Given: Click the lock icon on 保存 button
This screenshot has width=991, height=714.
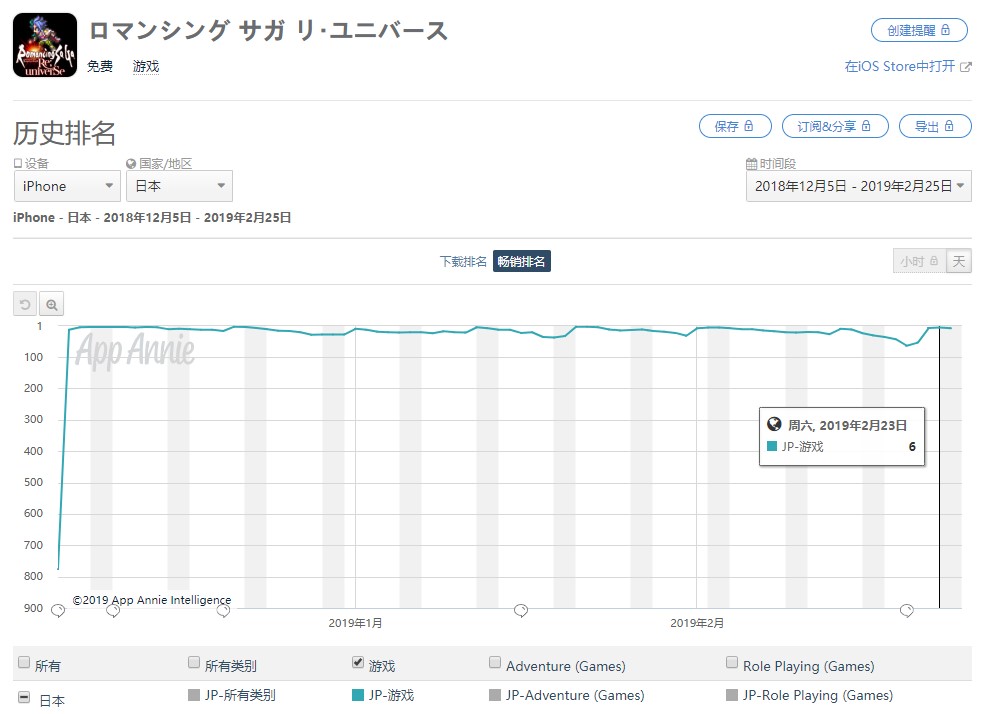Looking at the screenshot, I should pyautogui.click(x=749, y=126).
